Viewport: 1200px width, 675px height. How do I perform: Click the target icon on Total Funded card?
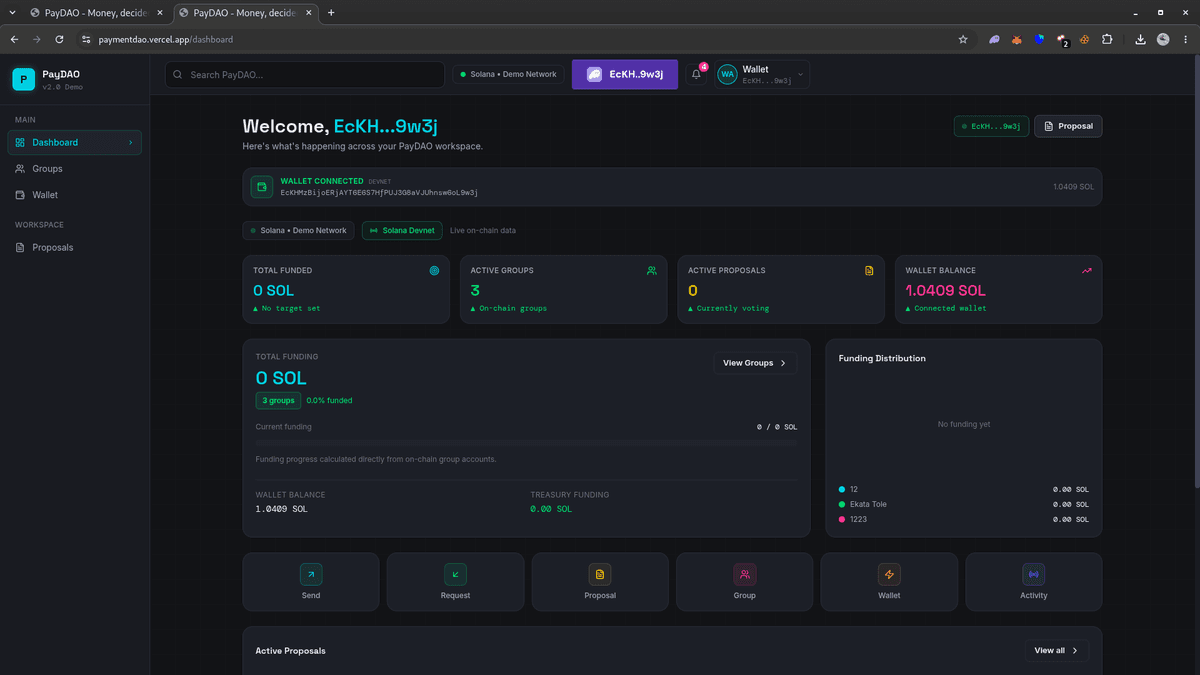(434, 270)
